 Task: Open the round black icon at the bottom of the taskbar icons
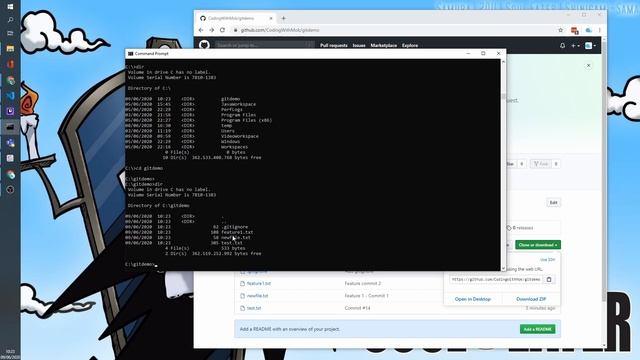pyautogui.click(x=10, y=190)
